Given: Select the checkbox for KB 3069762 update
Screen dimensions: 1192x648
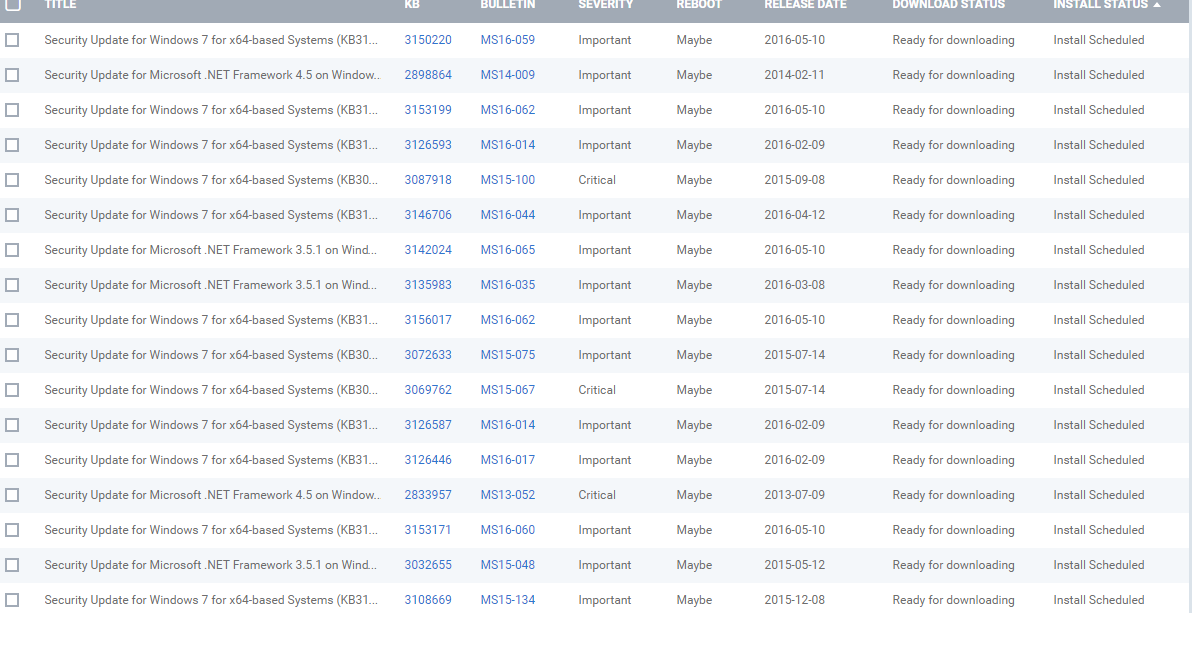Looking at the screenshot, I should coord(12,390).
